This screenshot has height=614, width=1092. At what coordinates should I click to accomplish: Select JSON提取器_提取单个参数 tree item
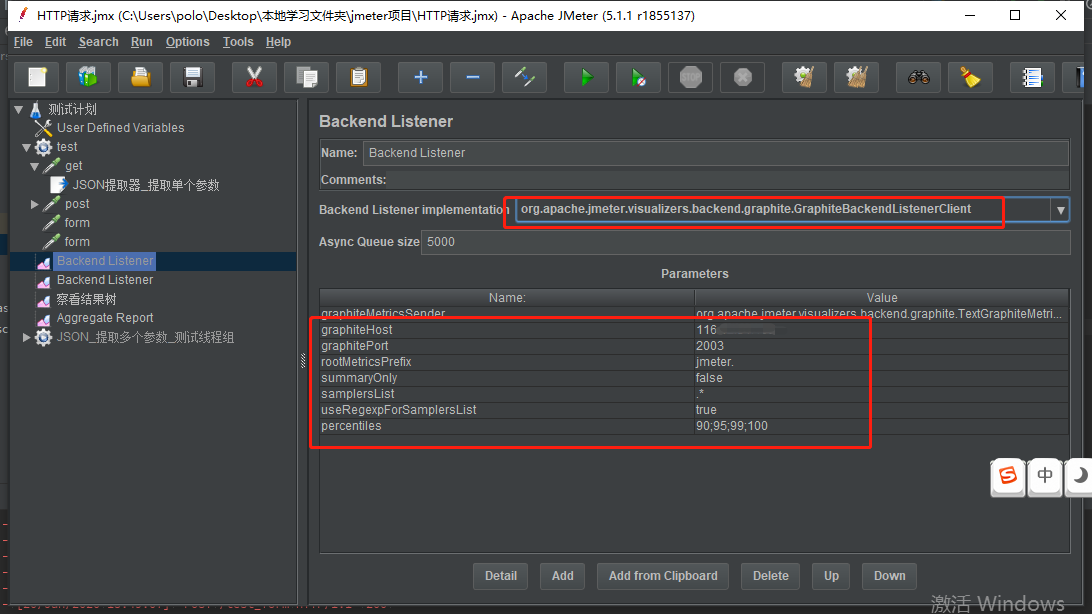tap(146, 185)
